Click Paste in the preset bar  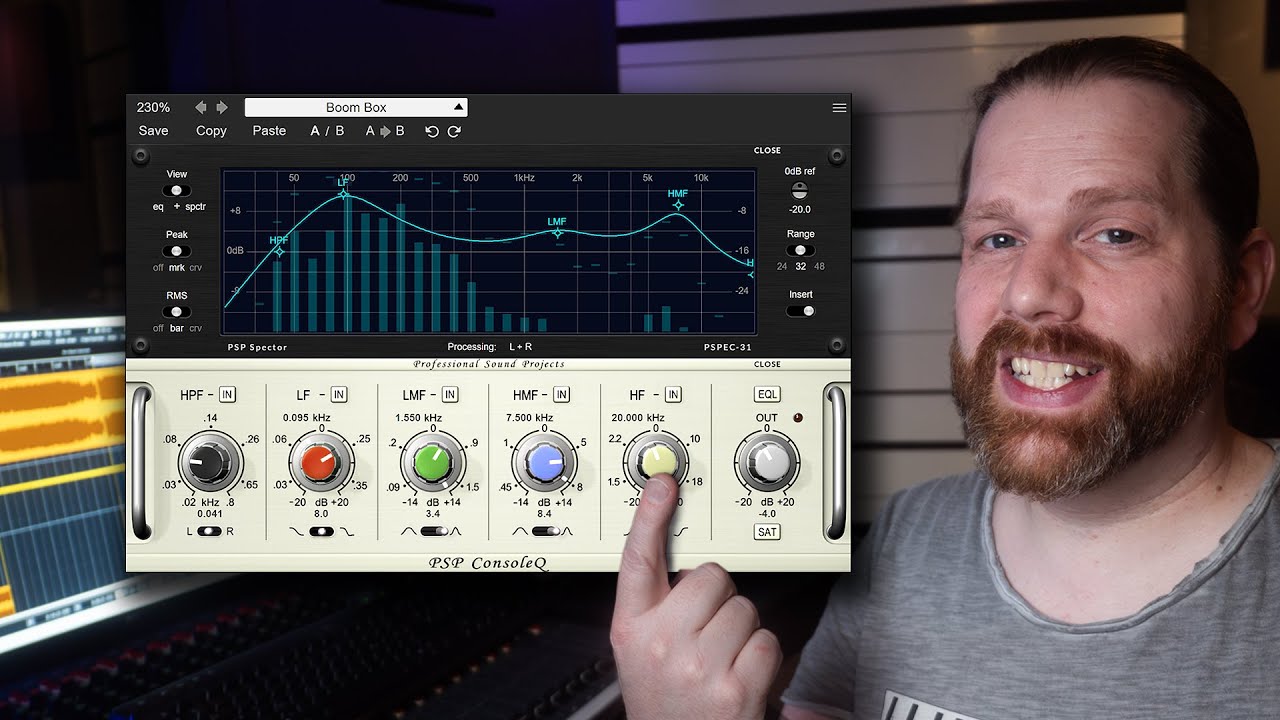269,131
